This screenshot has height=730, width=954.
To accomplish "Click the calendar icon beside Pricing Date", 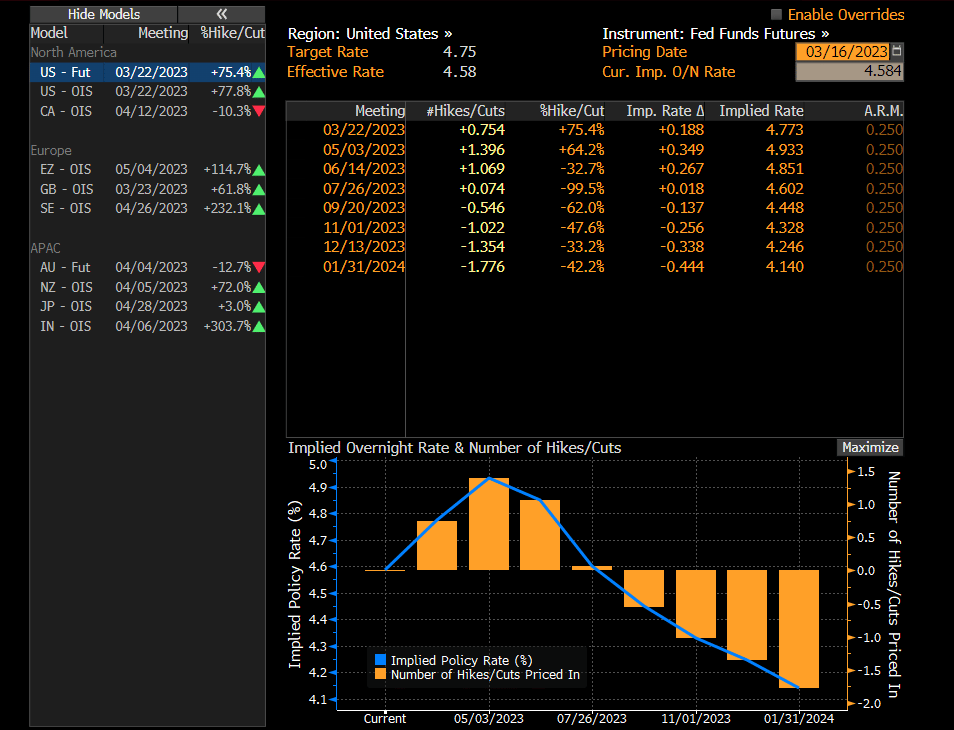I will click(x=896, y=52).
